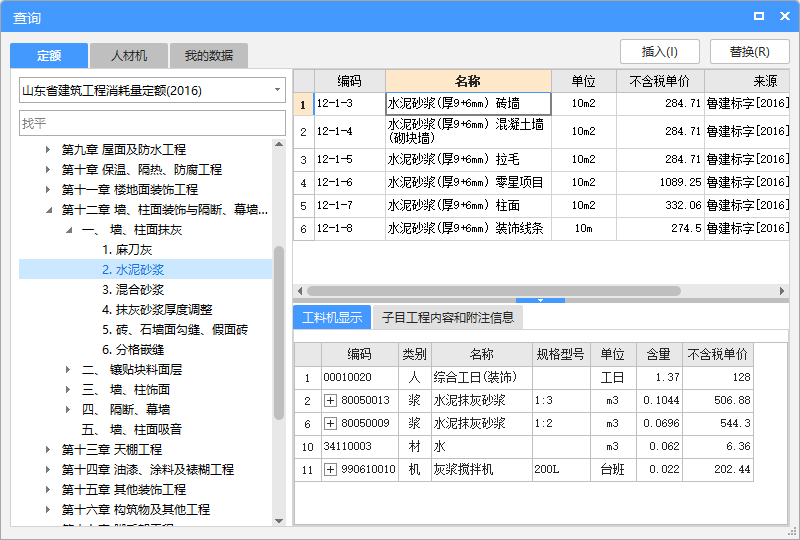Click the 找平 search input field

click(152, 123)
